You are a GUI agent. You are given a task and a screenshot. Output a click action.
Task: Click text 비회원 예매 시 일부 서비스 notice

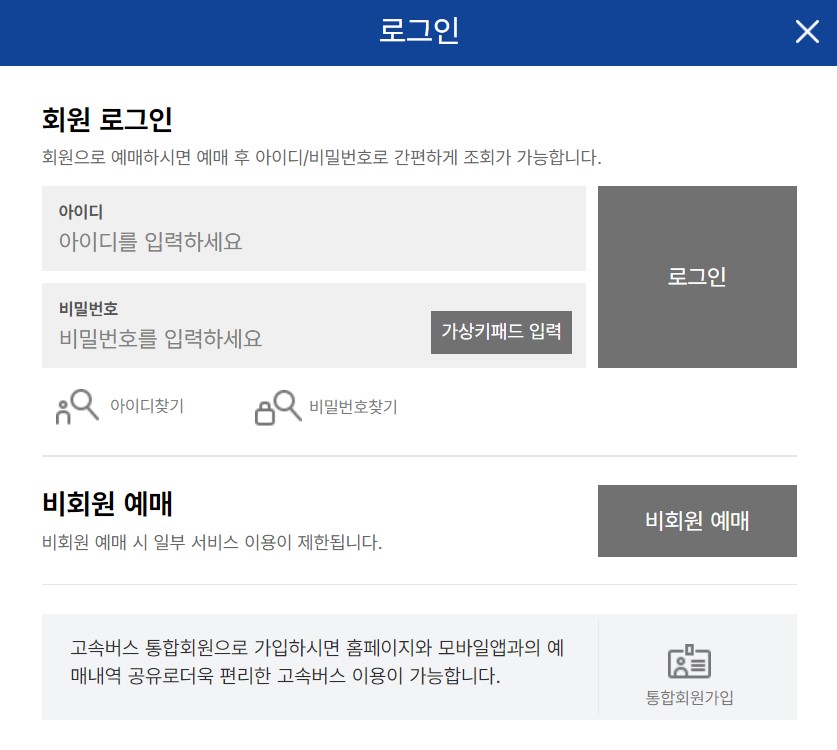click(x=212, y=542)
